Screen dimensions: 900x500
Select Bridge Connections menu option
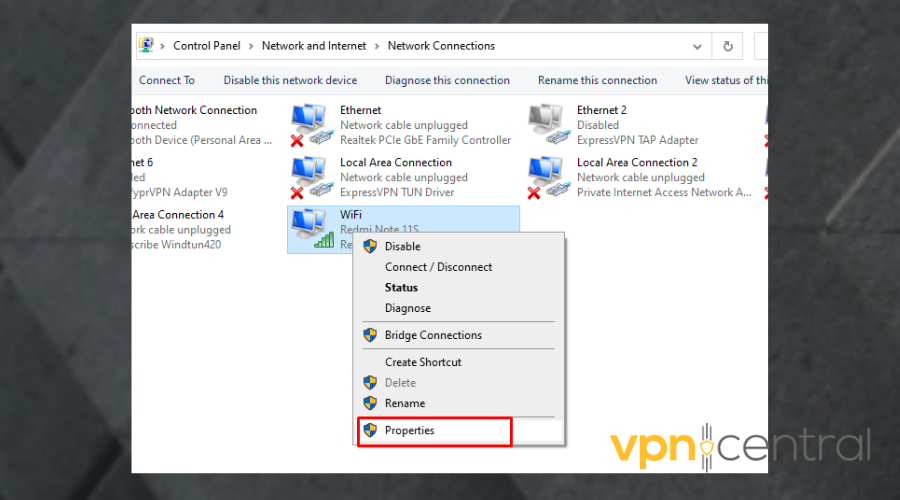click(x=433, y=336)
